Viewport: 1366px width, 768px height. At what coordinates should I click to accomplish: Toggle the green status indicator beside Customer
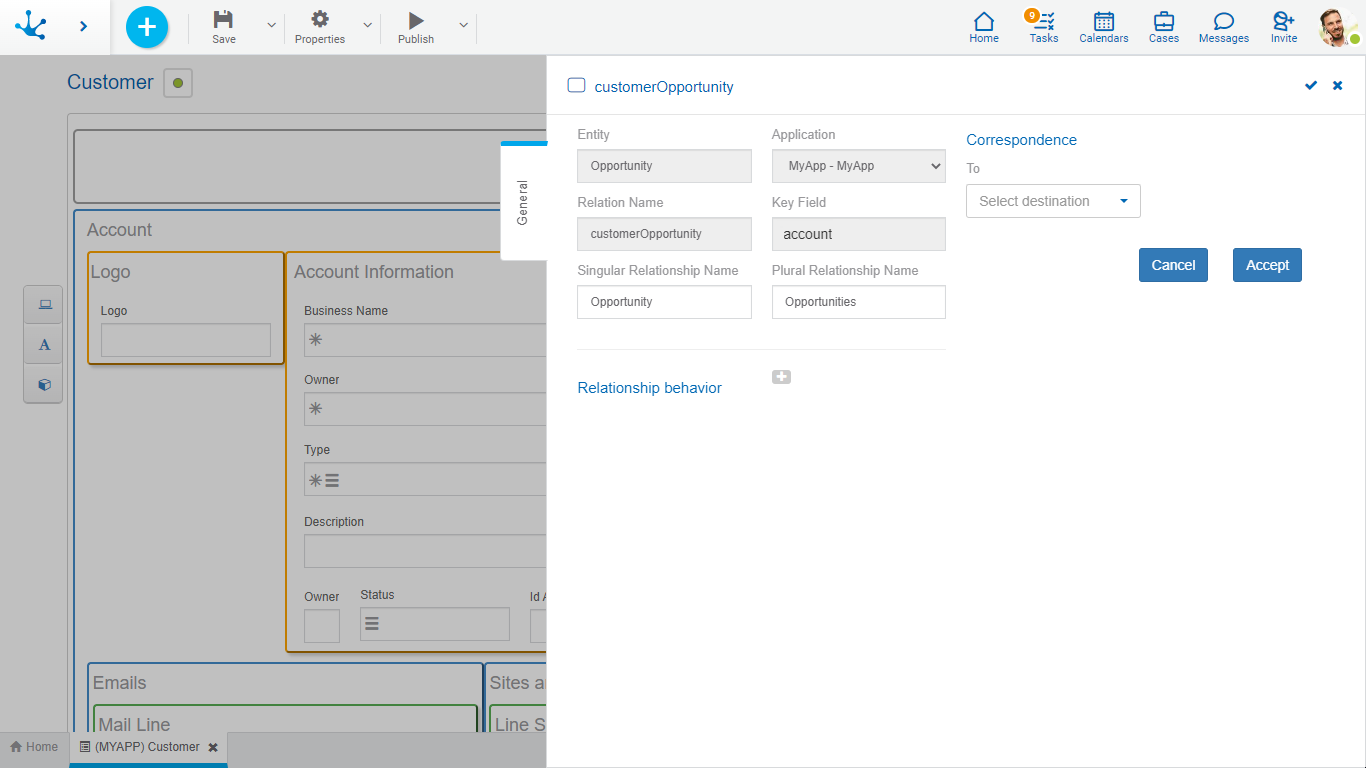[178, 83]
